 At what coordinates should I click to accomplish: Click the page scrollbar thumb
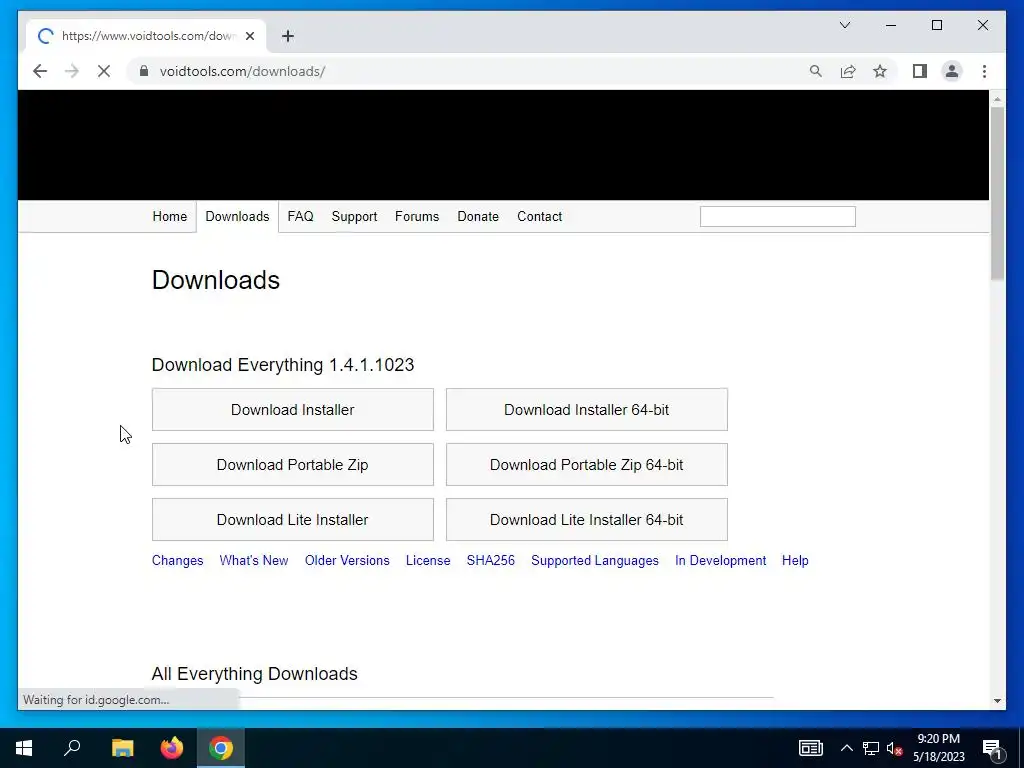coord(997,193)
